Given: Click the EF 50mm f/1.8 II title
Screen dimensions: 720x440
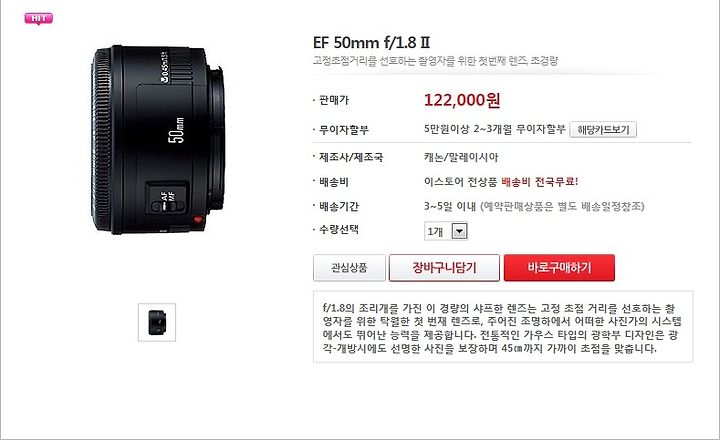Looking at the screenshot, I should (371, 42).
